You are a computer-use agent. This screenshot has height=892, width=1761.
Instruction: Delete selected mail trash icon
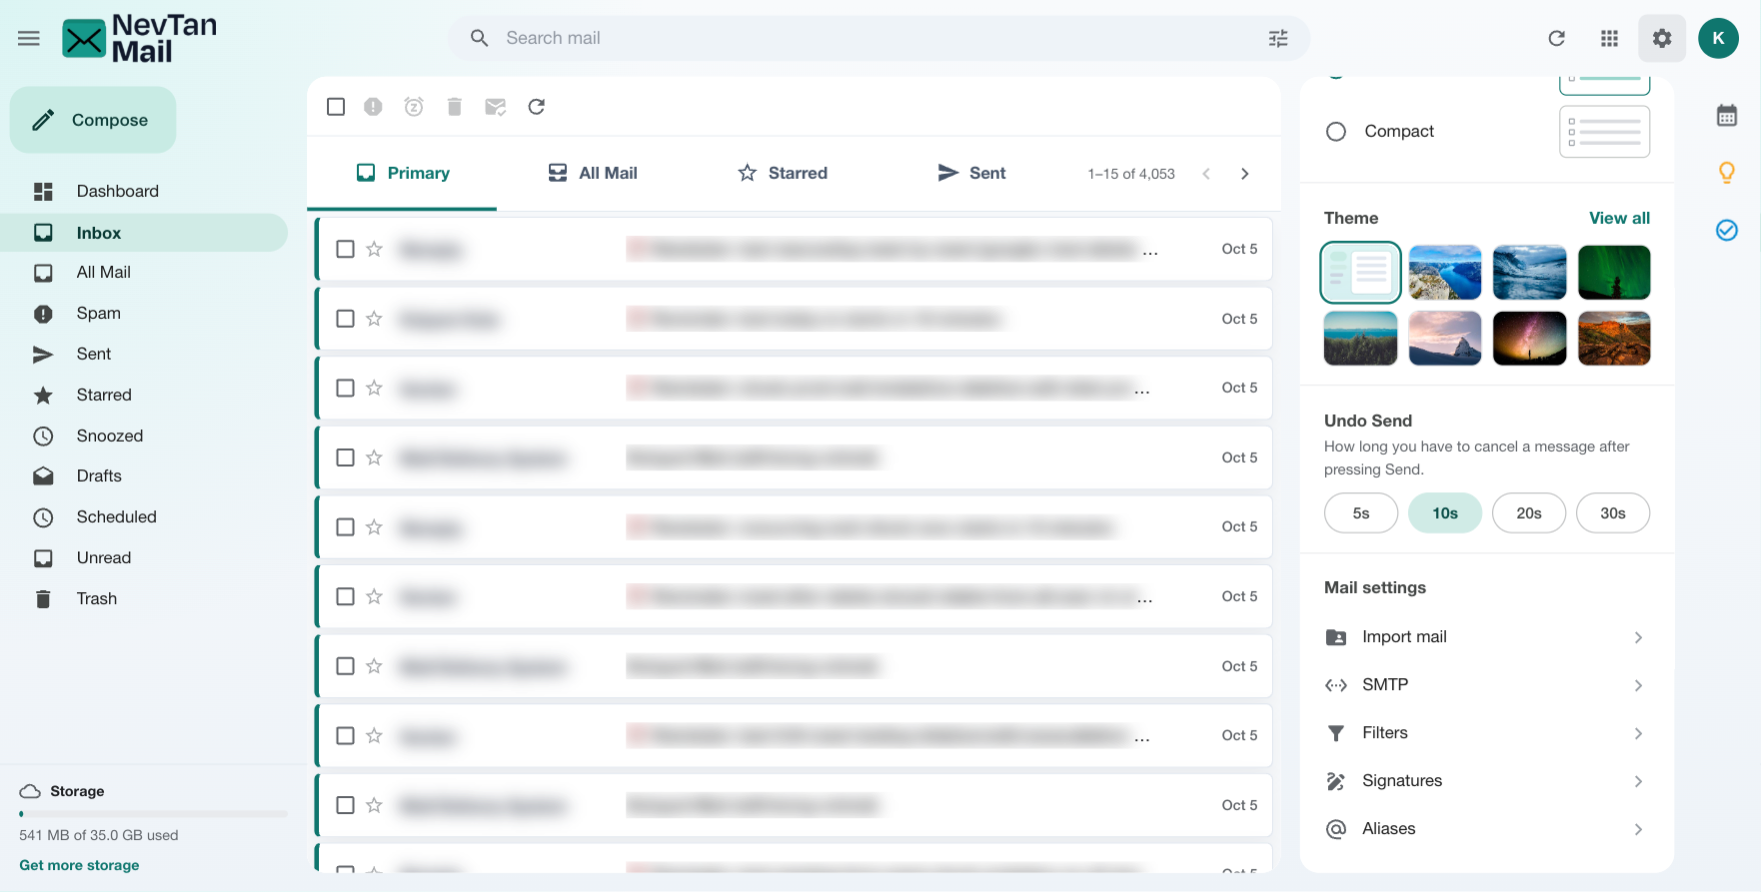[454, 106]
